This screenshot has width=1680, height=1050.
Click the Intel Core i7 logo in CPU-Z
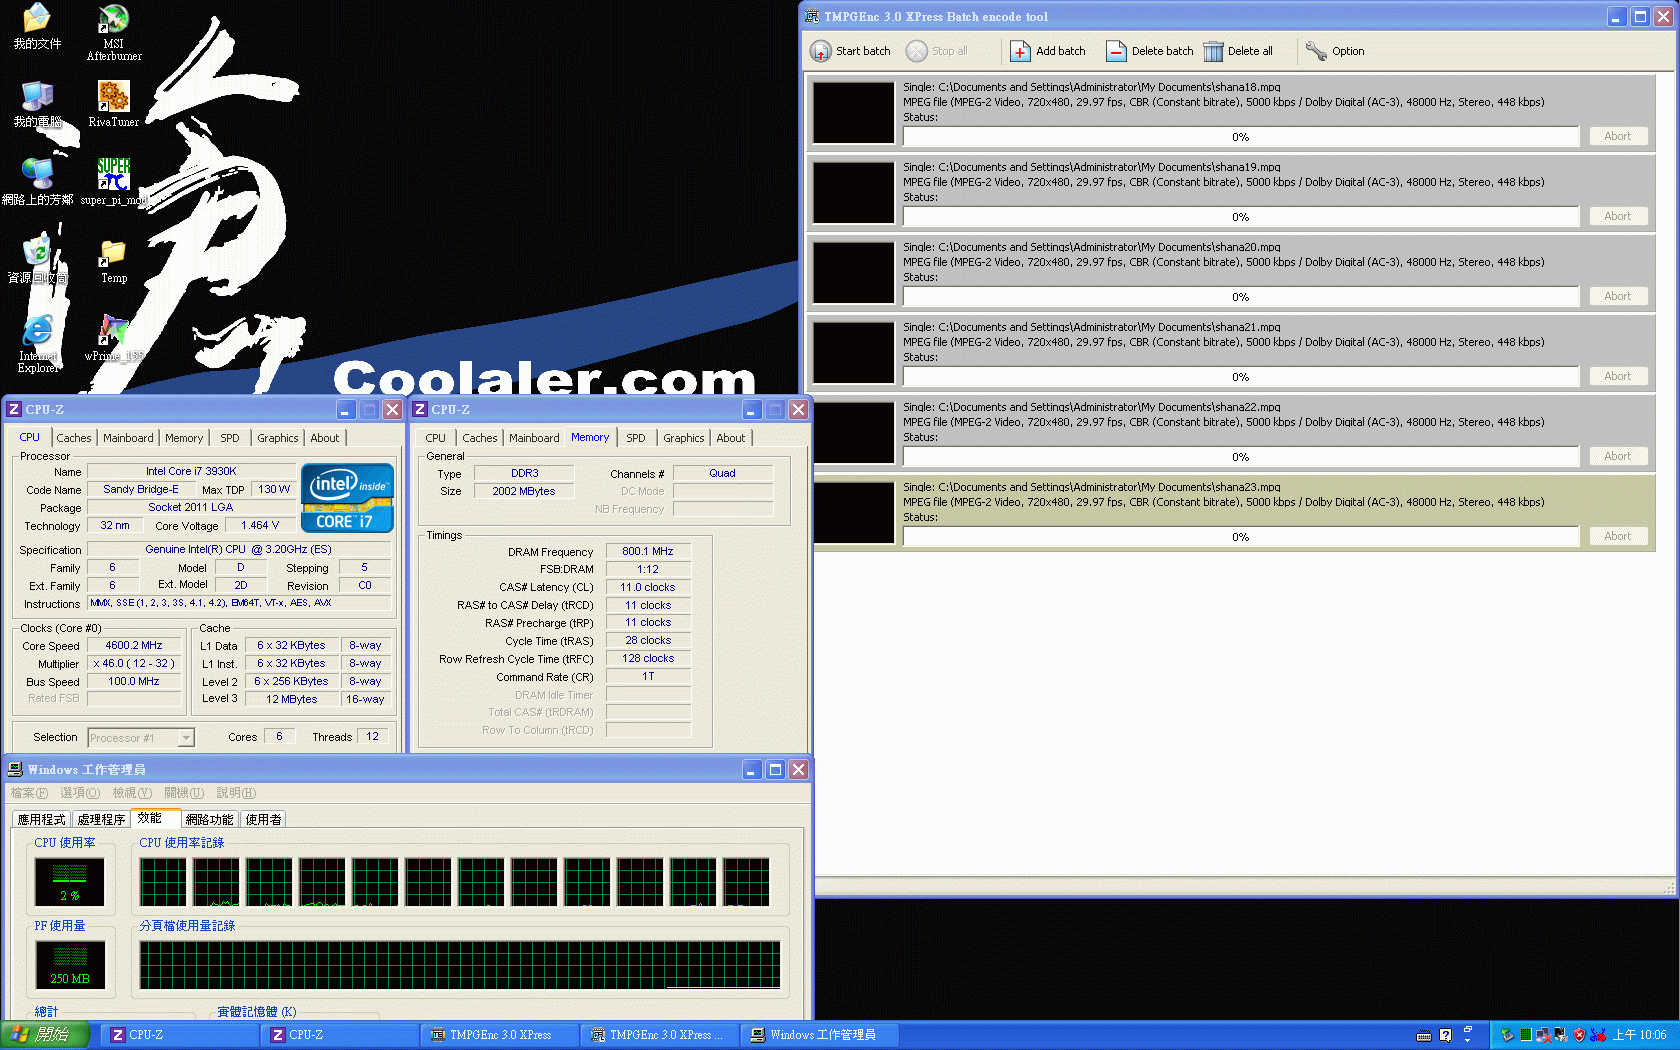coord(347,498)
